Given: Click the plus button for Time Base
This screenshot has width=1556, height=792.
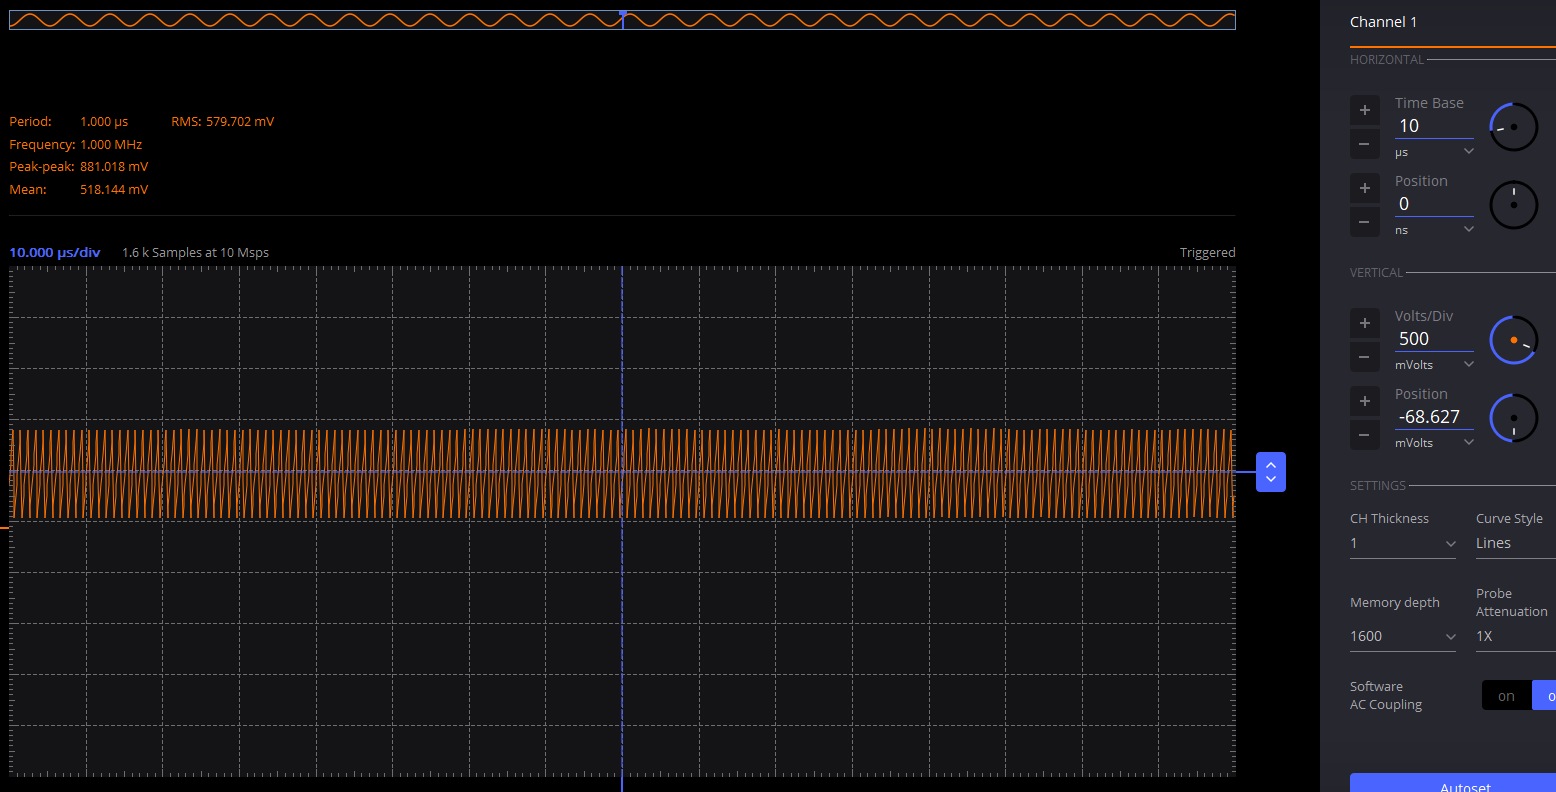Looking at the screenshot, I should pyautogui.click(x=1364, y=110).
